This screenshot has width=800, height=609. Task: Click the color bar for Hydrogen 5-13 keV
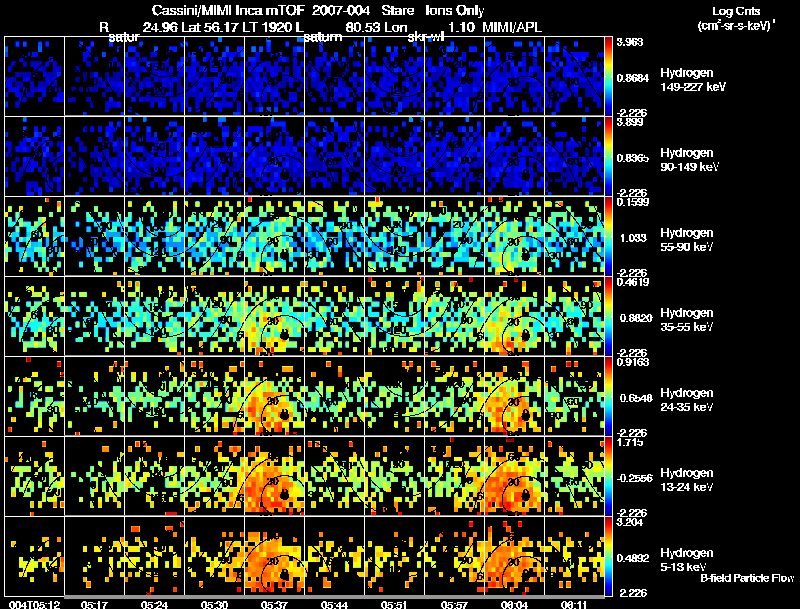tap(608, 556)
